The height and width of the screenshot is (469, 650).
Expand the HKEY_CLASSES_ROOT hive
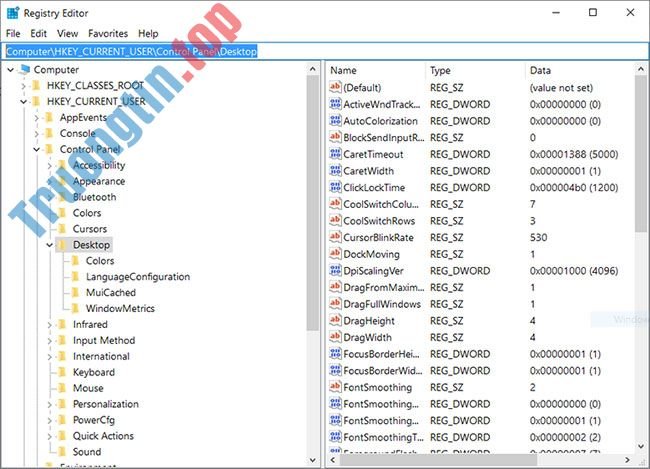(24, 86)
